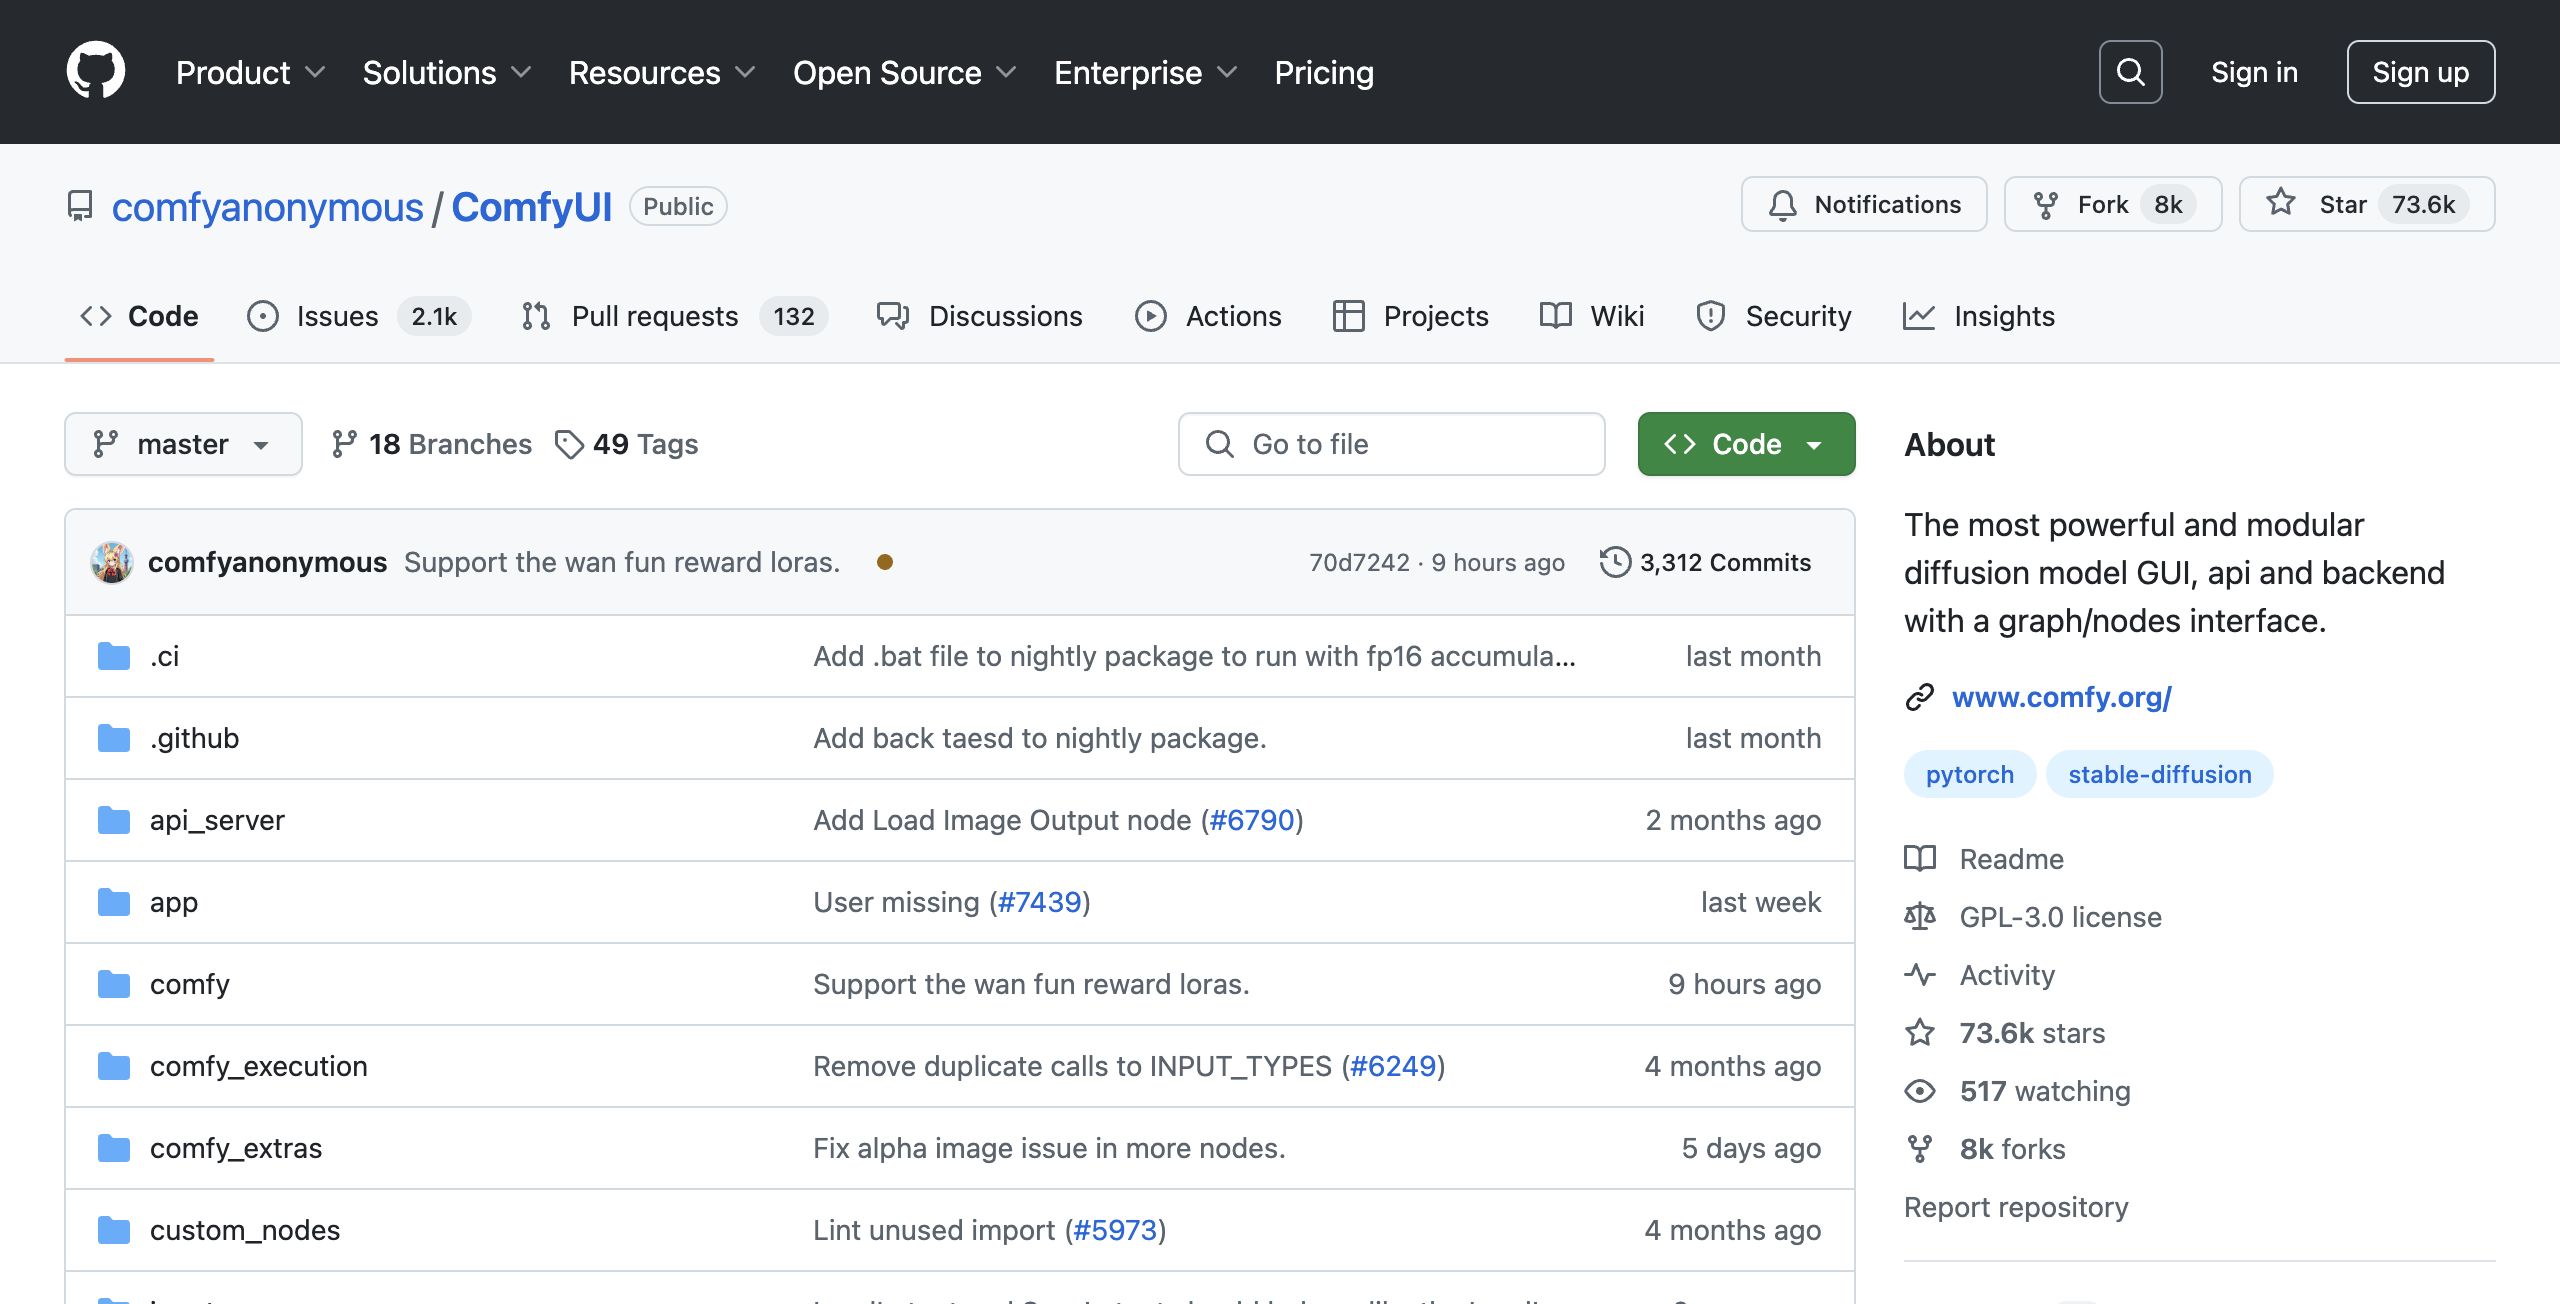Click the Go to file field
Image resolution: width=2560 pixels, height=1304 pixels.
[x=1391, y=444]
